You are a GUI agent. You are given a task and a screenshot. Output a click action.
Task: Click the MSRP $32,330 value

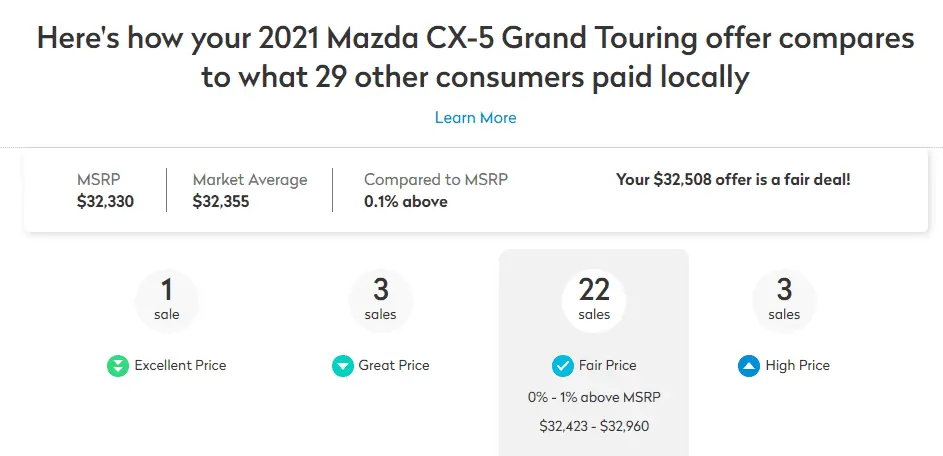[105, 201]
